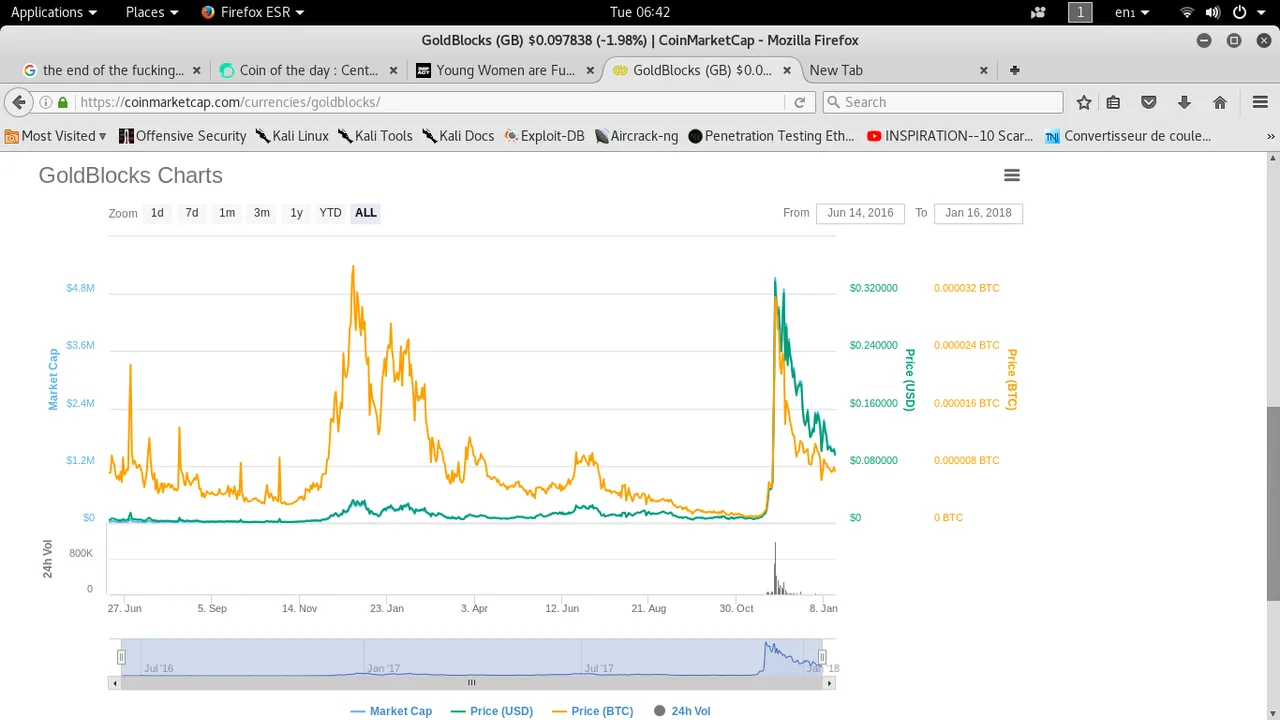Open the Offensive Security bookmark
1280x720 pixels.
[x=182, y=136]
